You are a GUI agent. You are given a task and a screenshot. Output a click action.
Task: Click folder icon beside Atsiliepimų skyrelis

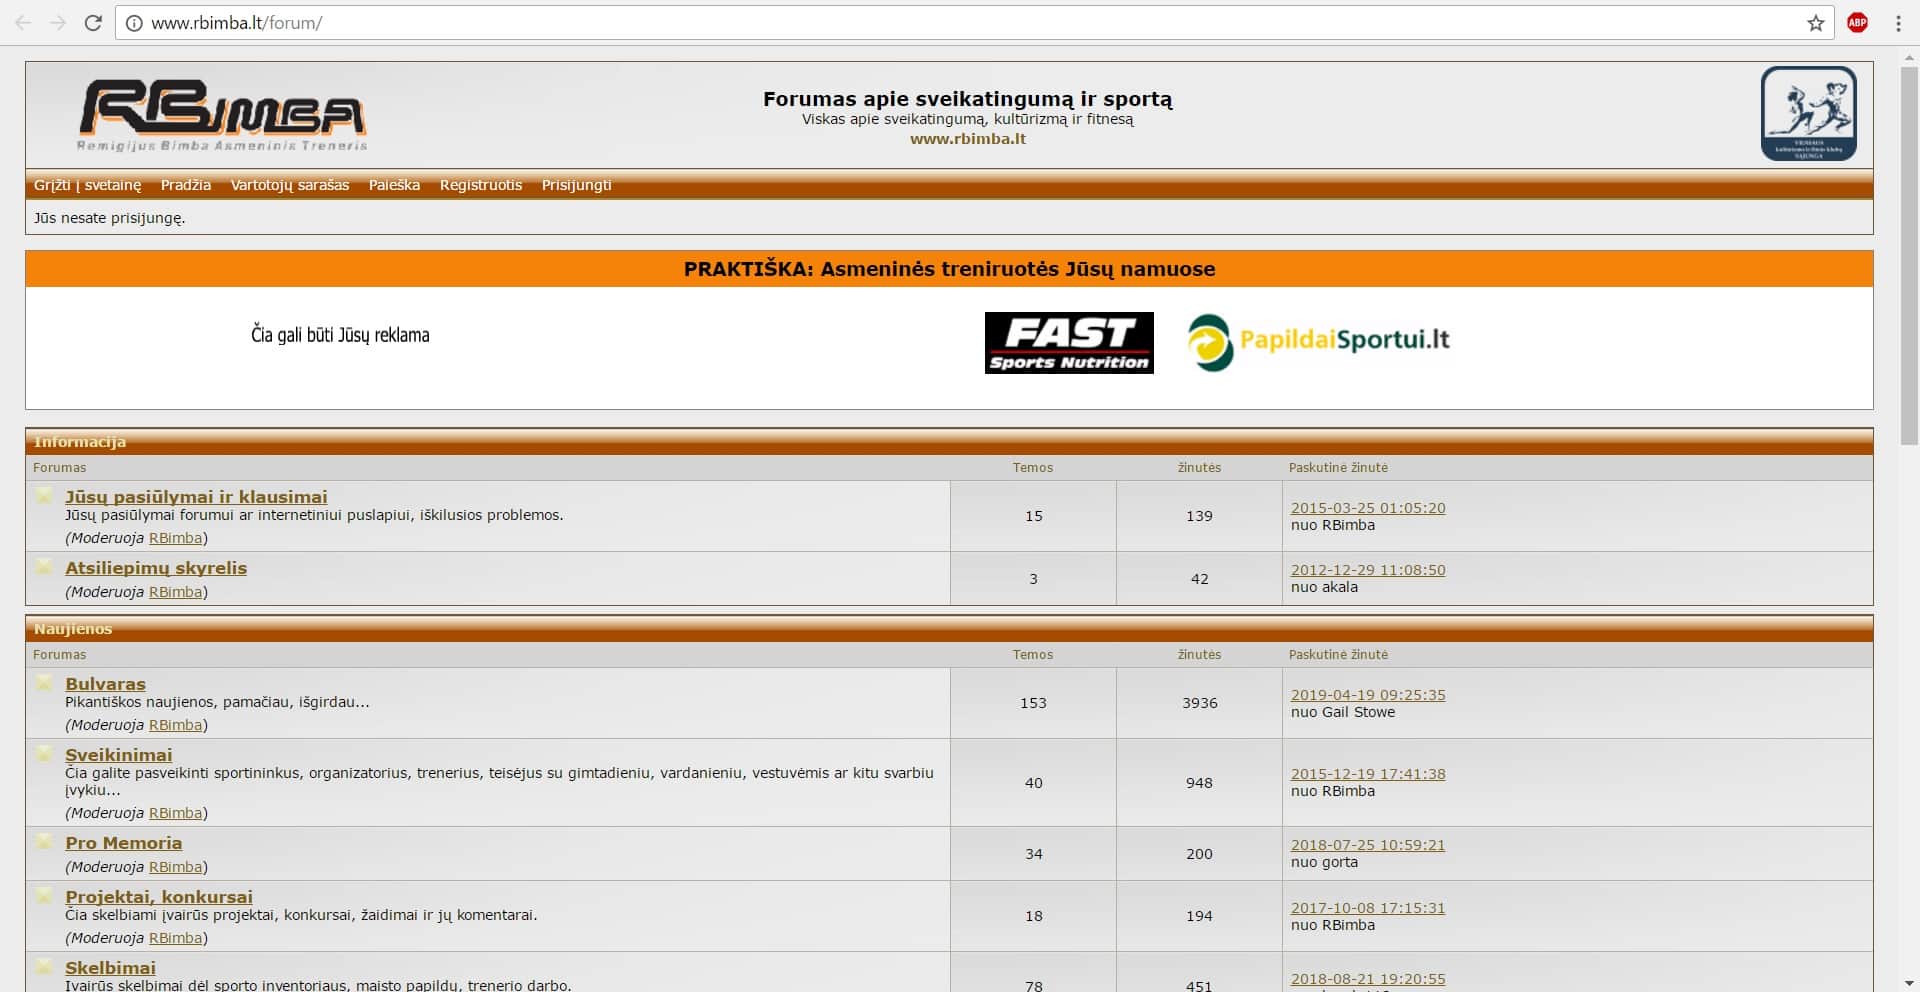[x=44, y=566]
